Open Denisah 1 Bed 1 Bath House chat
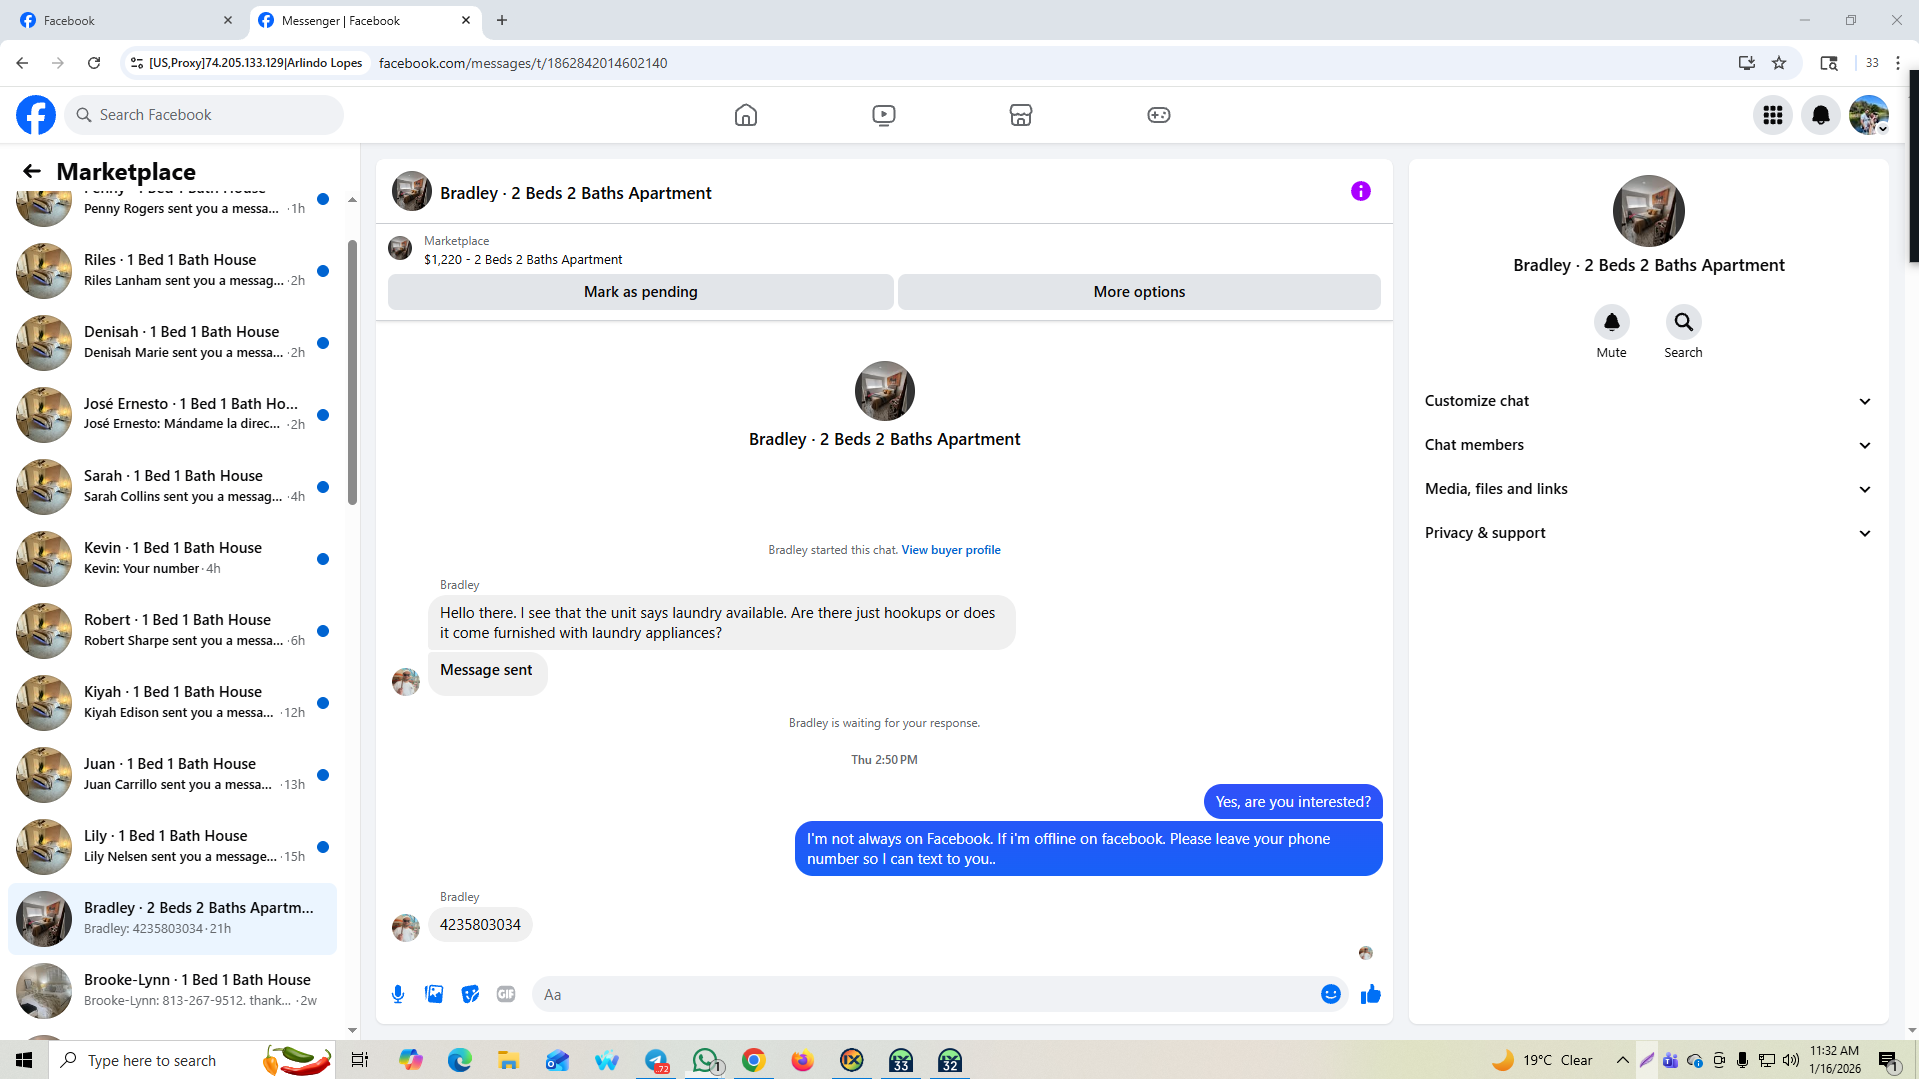Viewport: 1919px width, 1079px height. click(x=172, y=342)
